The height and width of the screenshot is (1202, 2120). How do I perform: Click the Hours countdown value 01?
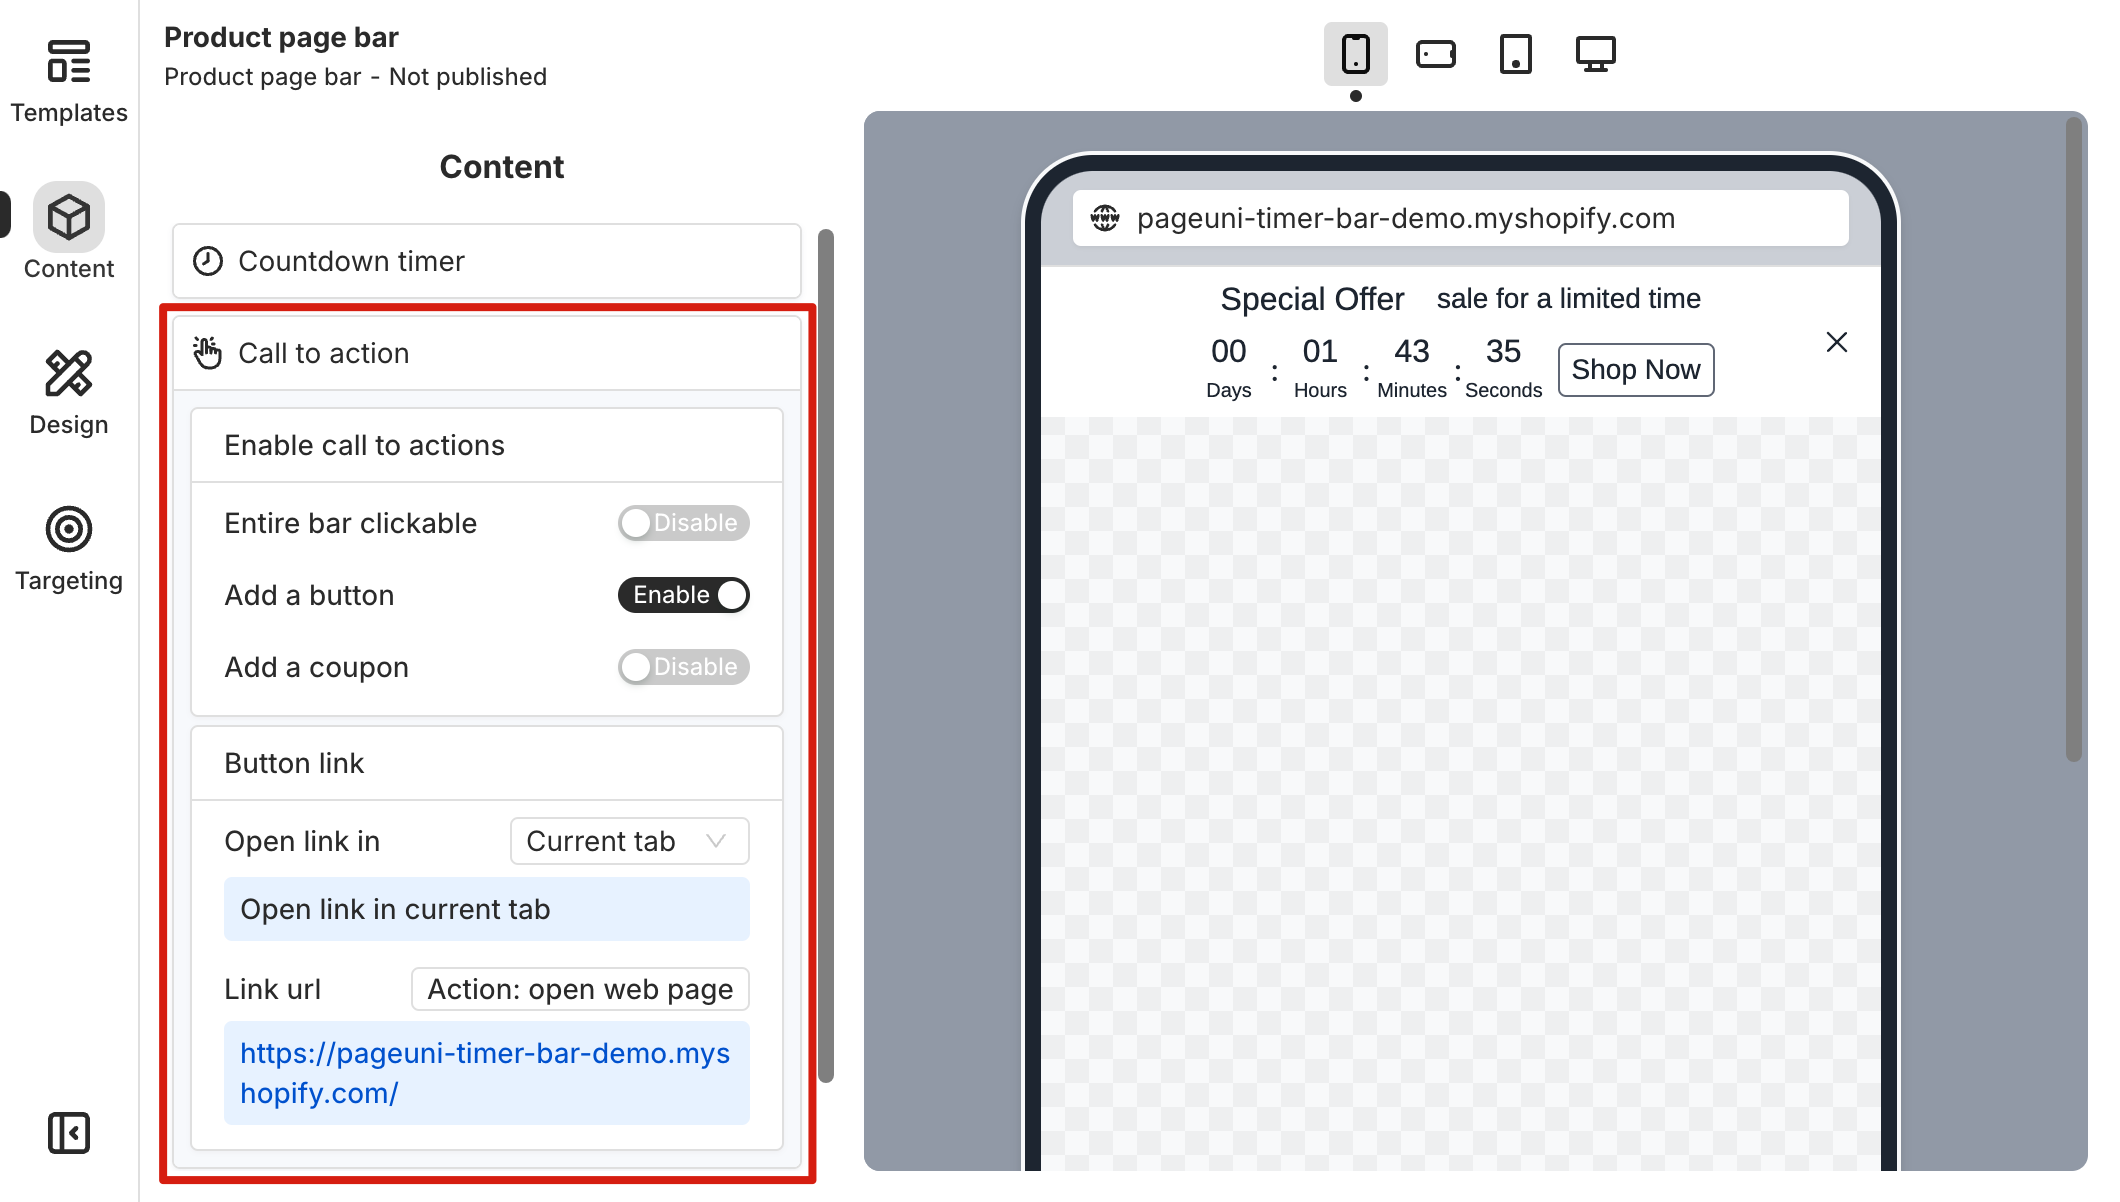coord(1320,351)
